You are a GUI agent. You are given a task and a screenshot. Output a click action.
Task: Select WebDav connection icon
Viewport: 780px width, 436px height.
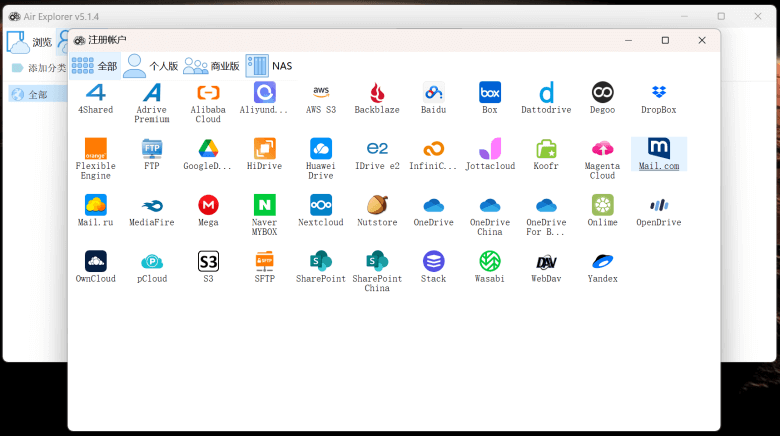tap(546, 261)
